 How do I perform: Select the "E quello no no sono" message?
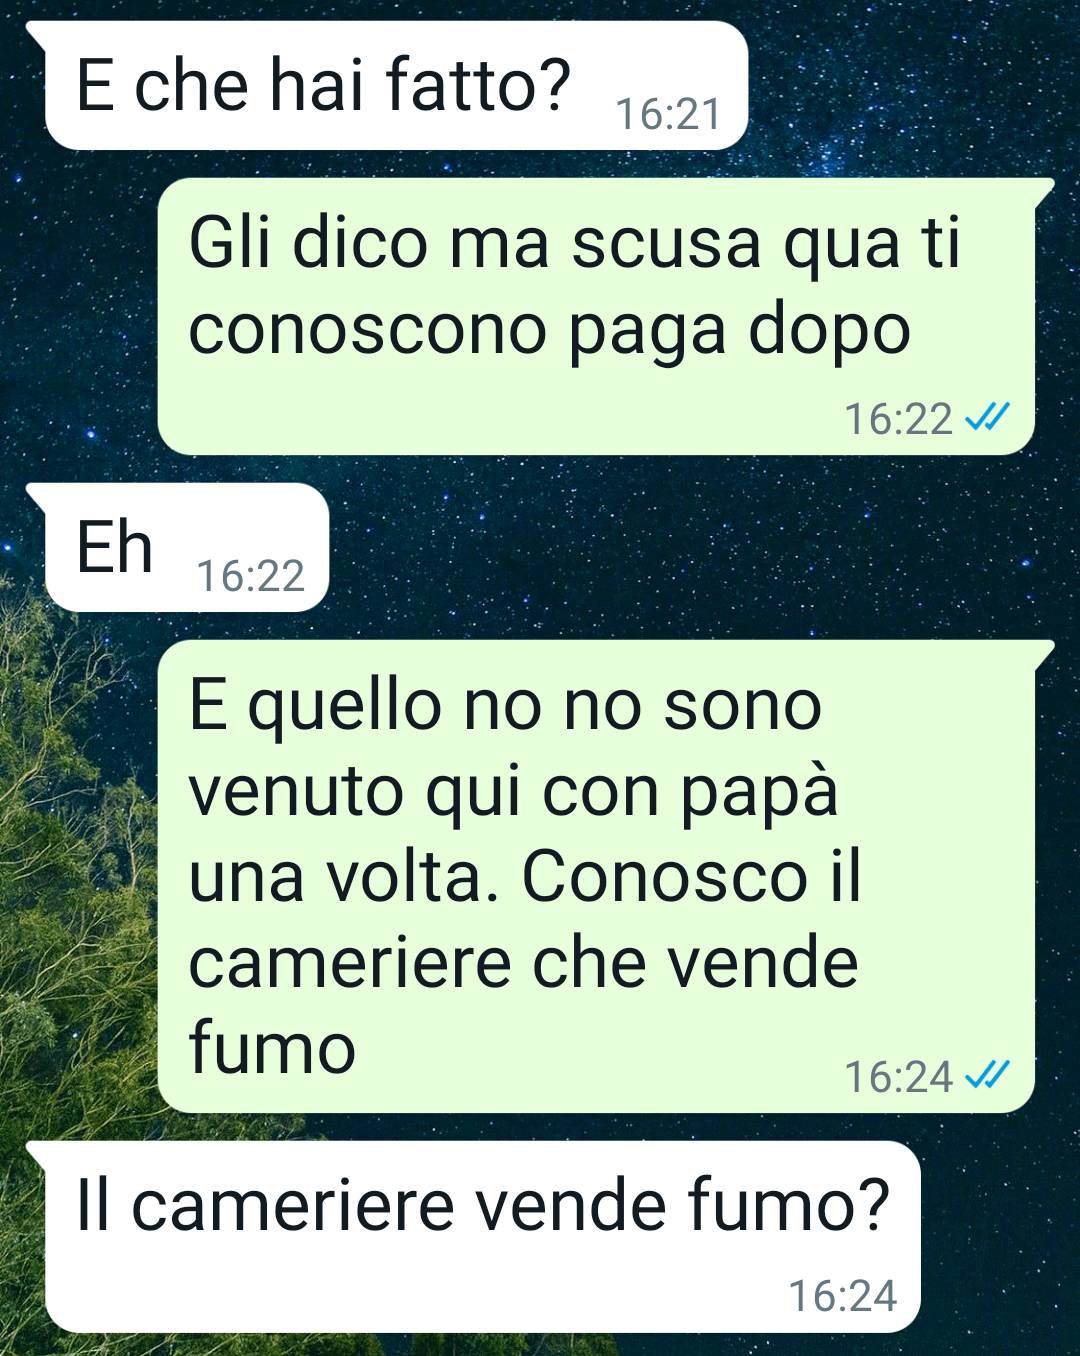coord(596,876)
